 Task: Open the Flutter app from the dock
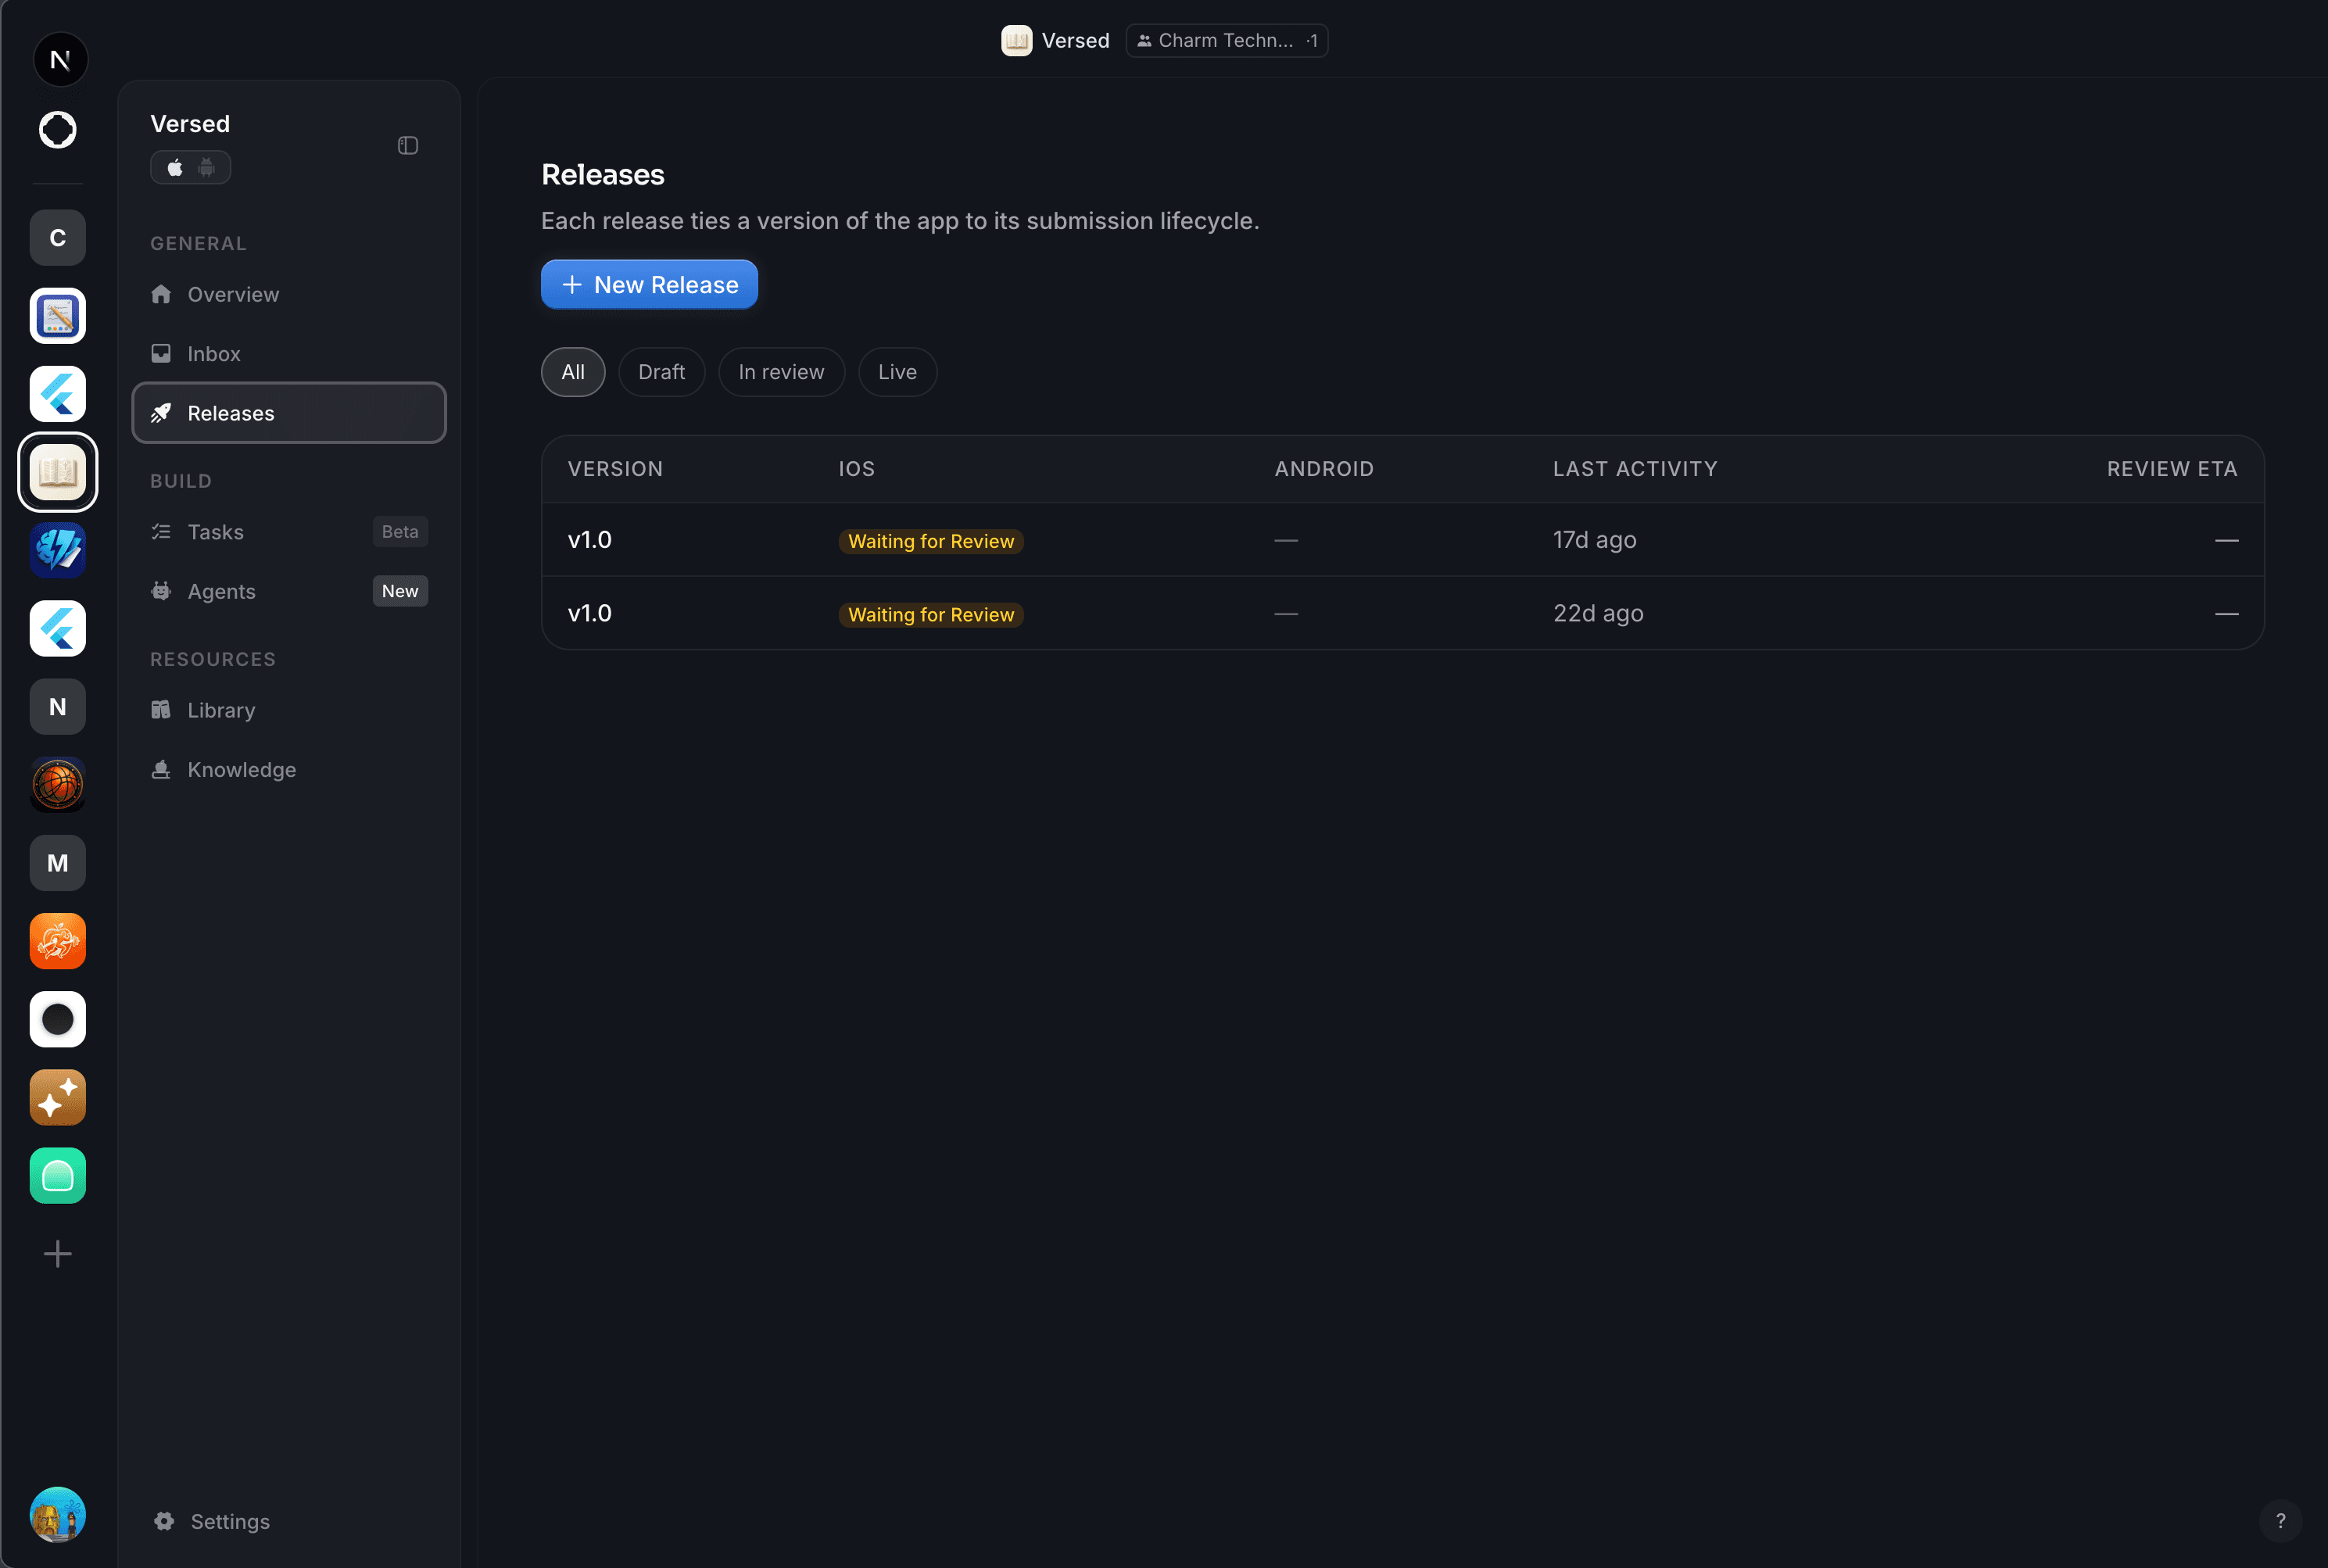click(57, 393)
